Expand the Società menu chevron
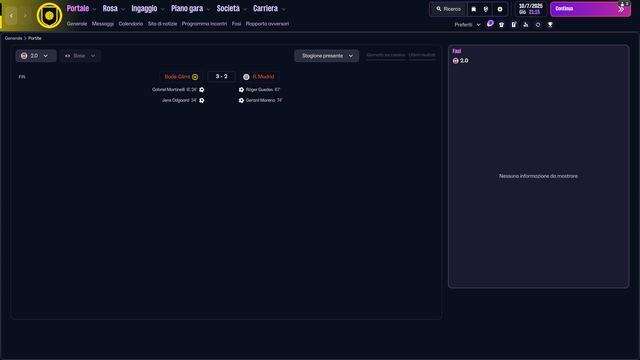Screen dimensions: 640x360 pos(245,9)
